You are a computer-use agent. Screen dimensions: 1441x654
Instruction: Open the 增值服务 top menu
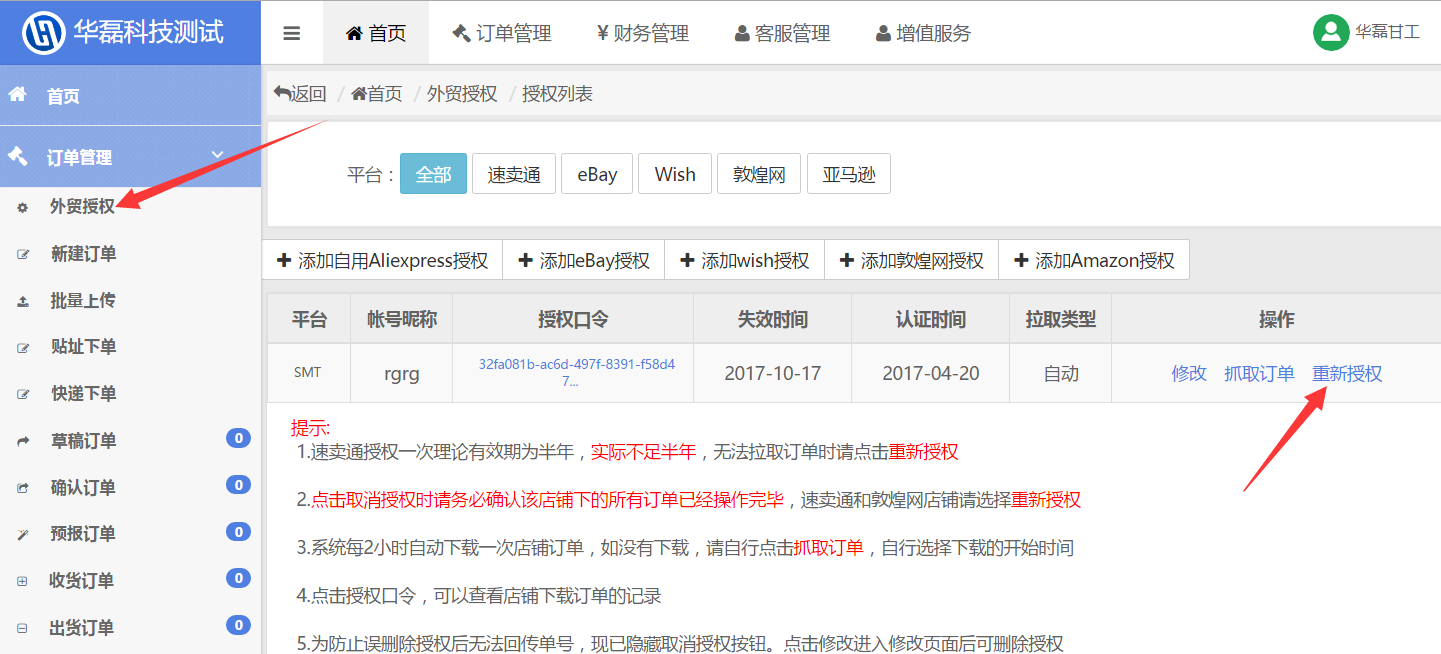(x=923, y=33)
